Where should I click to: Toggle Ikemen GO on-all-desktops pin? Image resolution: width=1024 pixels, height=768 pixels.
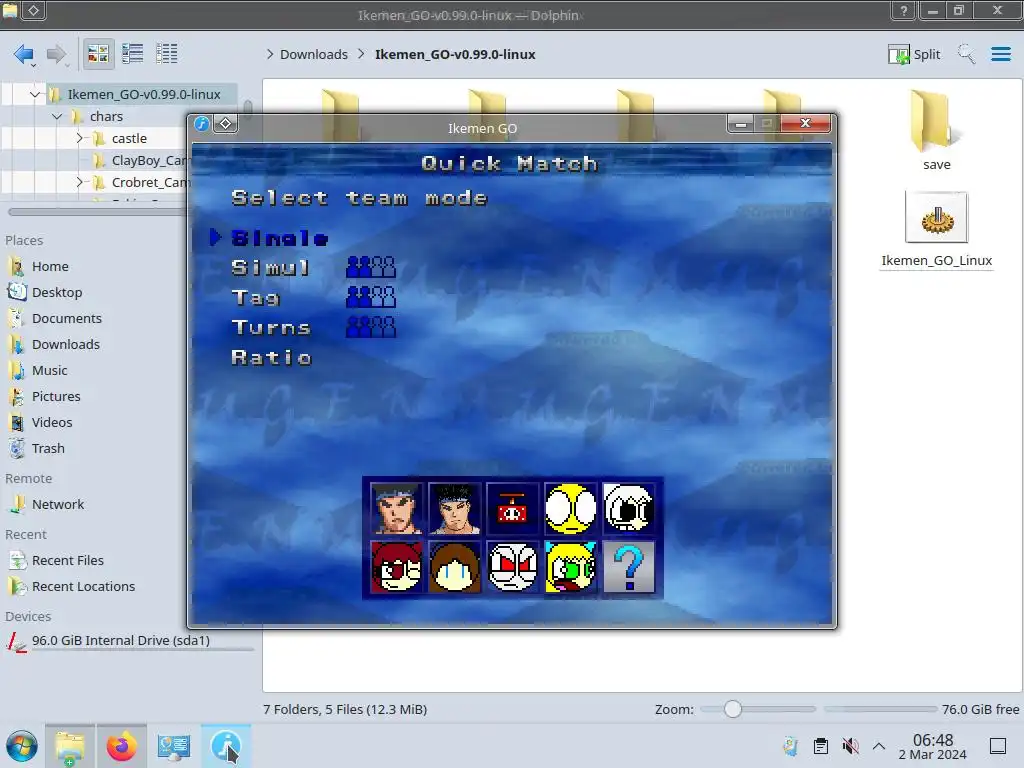tap(225, 123)
